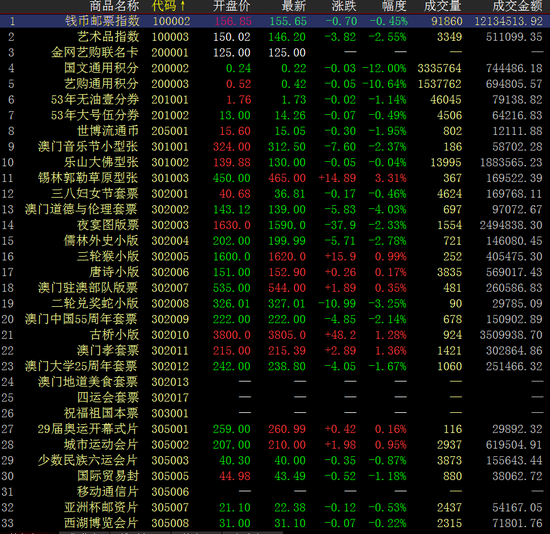
Task: Select the 金网艺购联名卡 row
Action: 275,53
